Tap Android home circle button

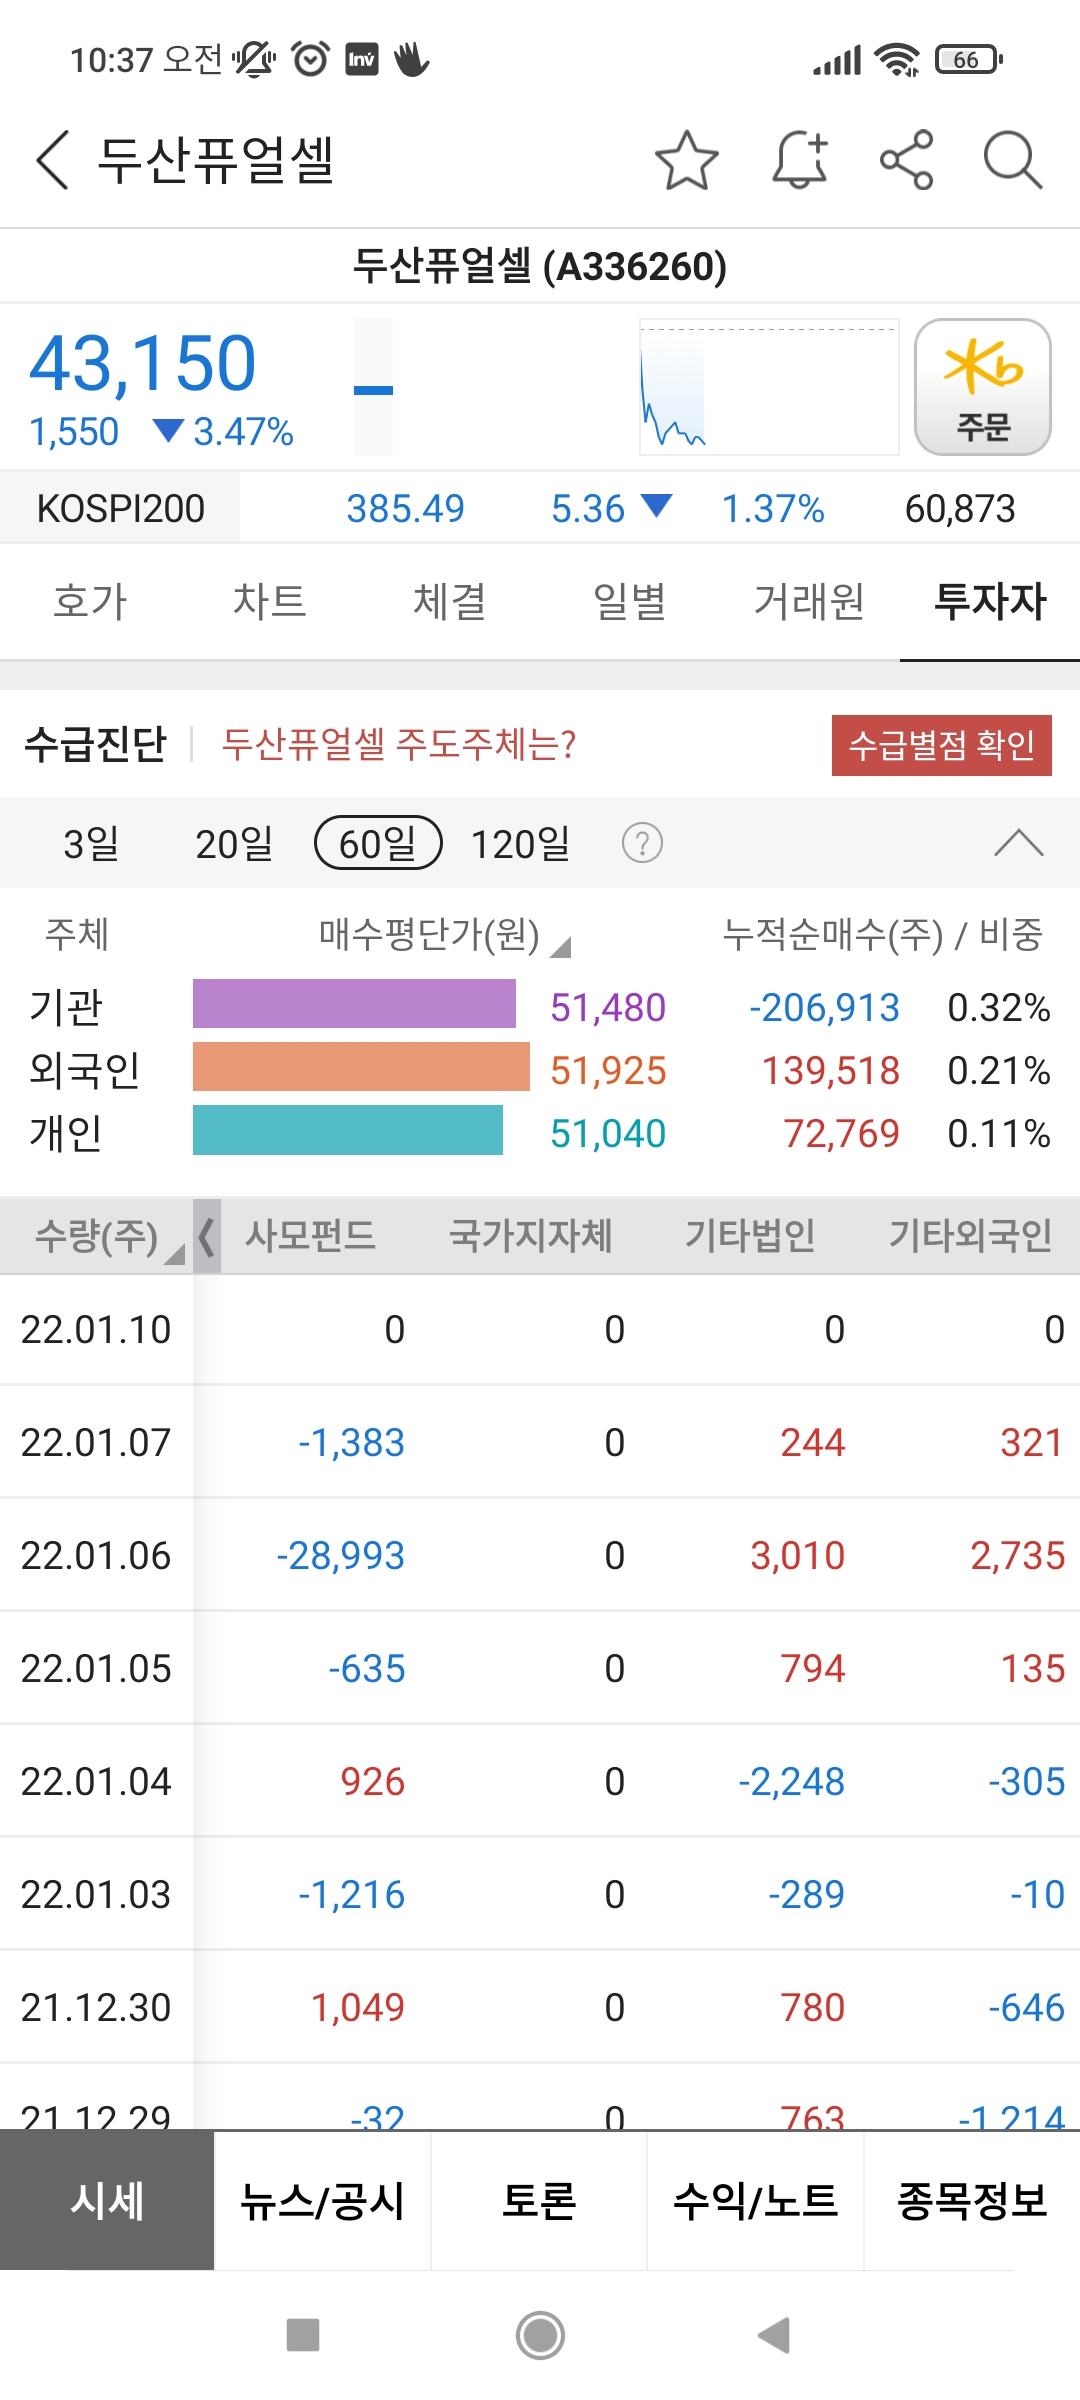pos(540,2336)
